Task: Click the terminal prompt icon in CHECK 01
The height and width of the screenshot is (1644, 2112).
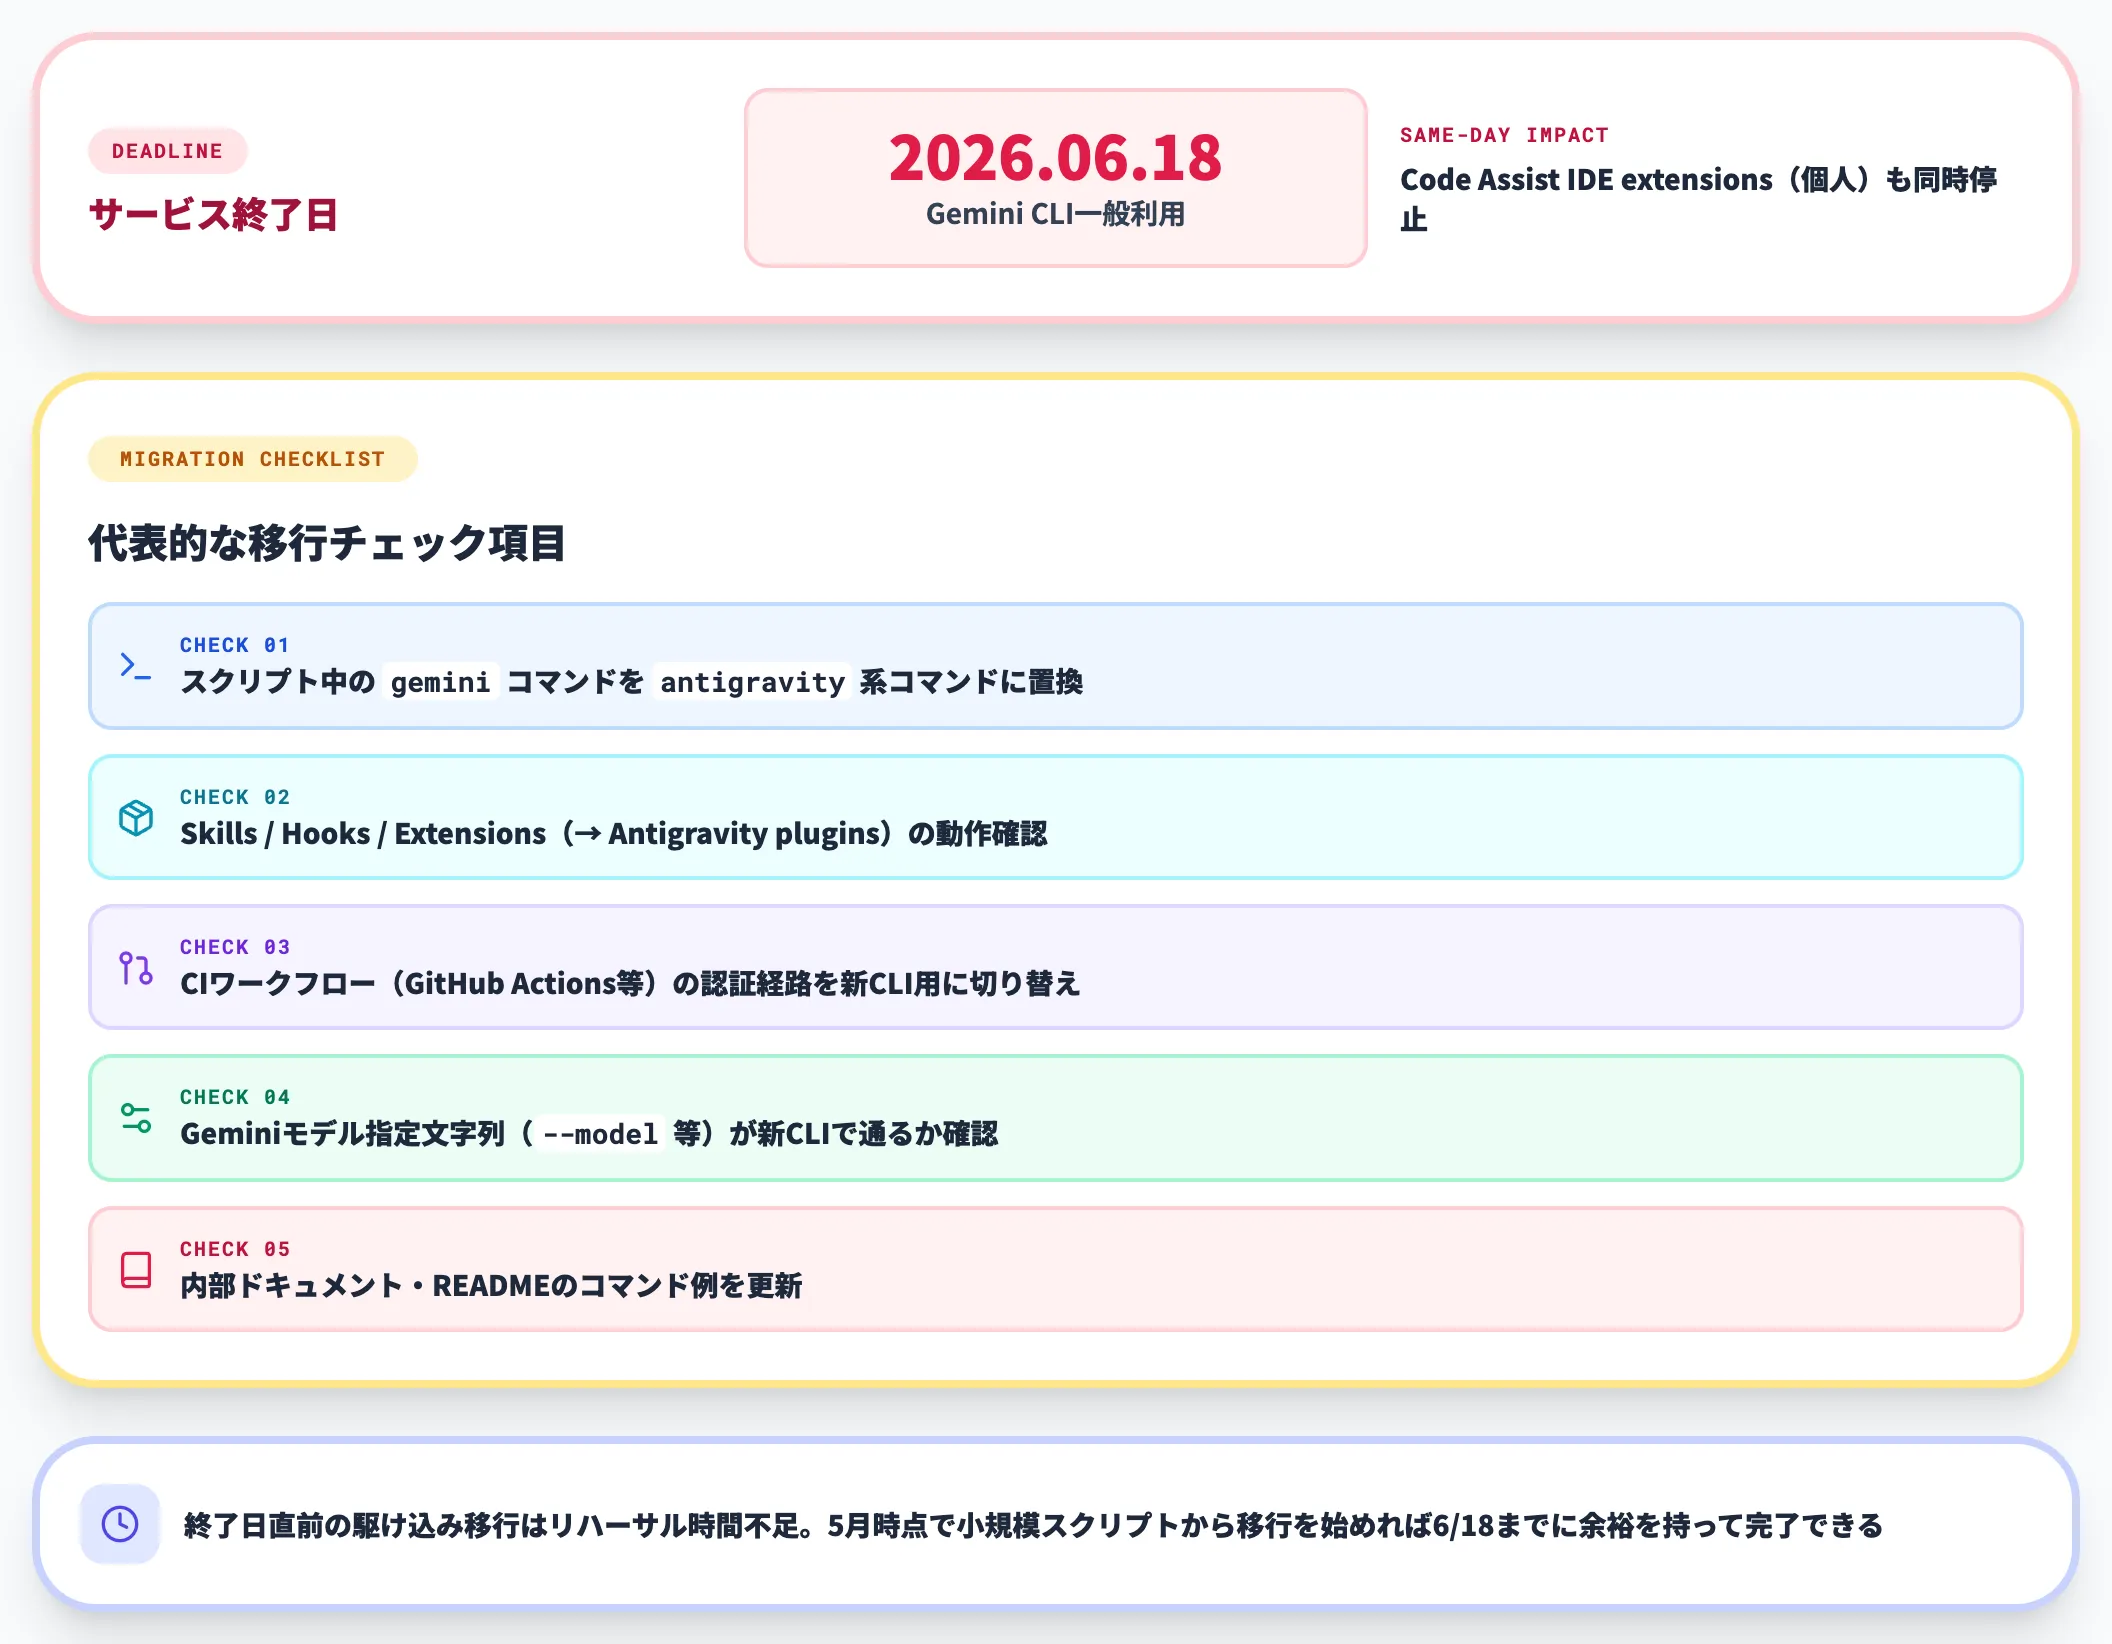Action: [136, 666]
